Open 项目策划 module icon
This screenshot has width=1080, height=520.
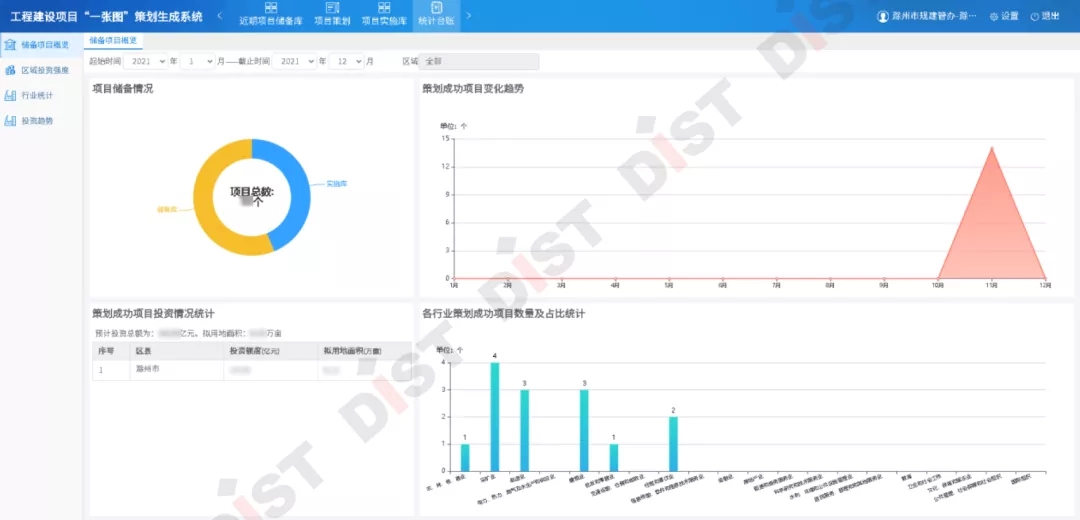(332, 8)
